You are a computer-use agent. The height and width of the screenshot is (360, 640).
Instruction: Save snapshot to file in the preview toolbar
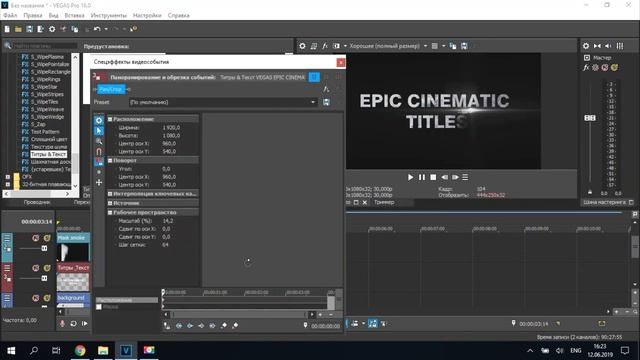(x=464, y=46)
